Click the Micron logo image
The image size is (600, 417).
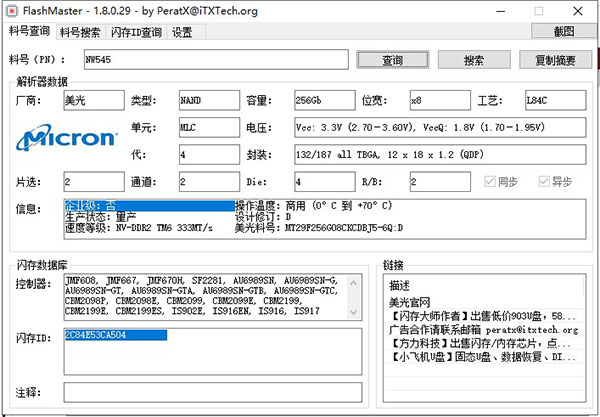67,137
